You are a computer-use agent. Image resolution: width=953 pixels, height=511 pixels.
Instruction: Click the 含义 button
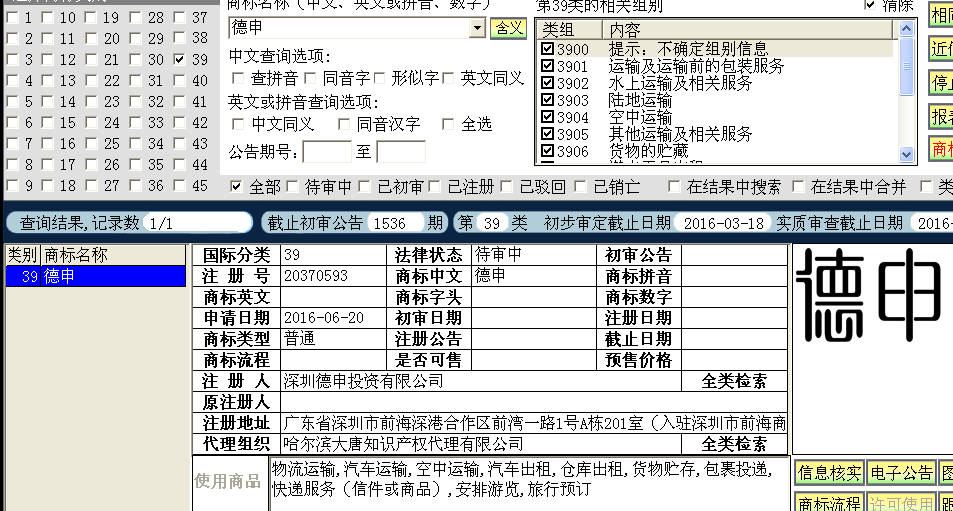click(x=508, y=28)
